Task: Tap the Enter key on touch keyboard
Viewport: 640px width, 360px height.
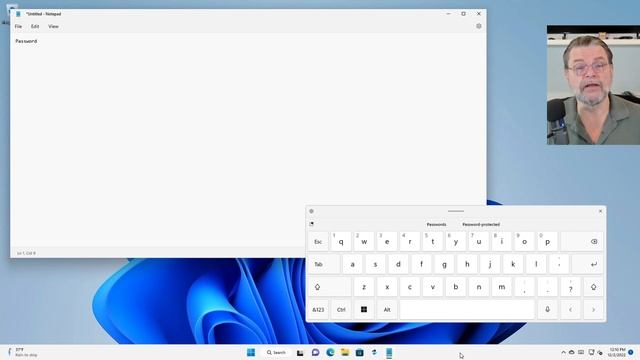Action: pos(588,264)
